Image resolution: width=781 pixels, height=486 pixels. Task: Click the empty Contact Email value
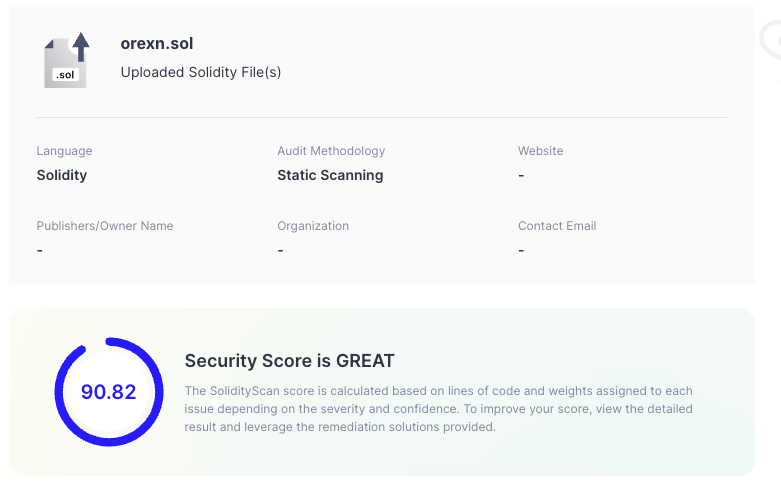[x=522, y=250]
